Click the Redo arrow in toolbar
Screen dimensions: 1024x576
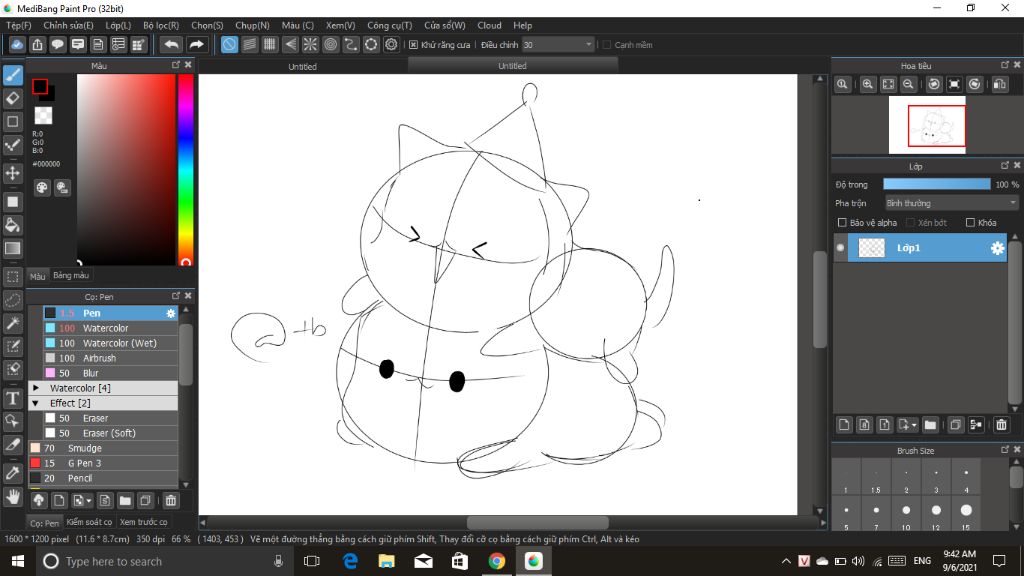(x=196, y=44)
